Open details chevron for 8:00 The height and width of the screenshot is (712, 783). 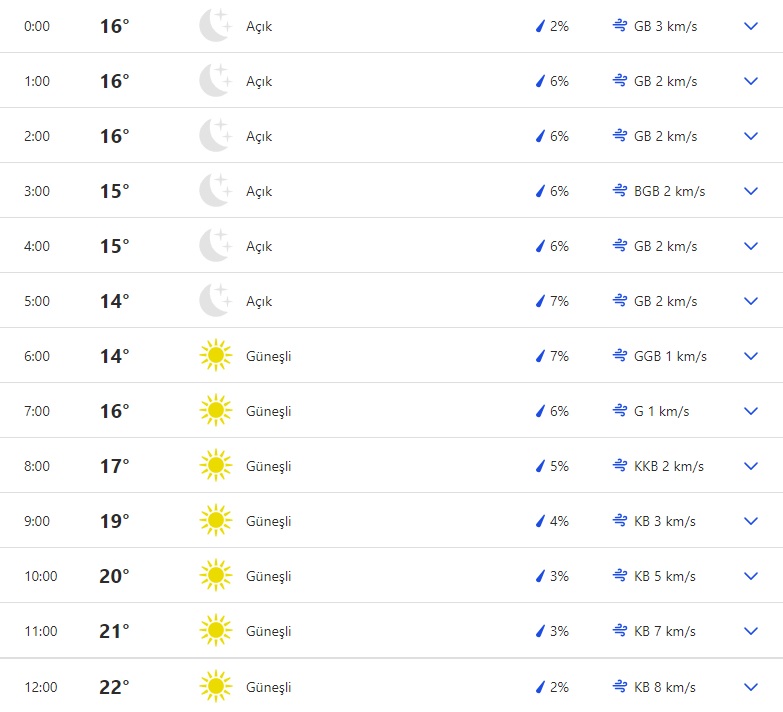coord(751,466)
